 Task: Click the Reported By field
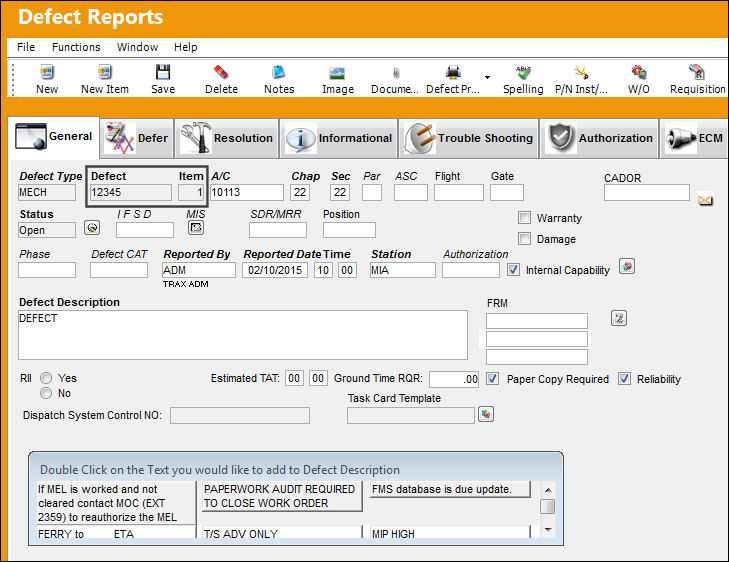[199, 270]
